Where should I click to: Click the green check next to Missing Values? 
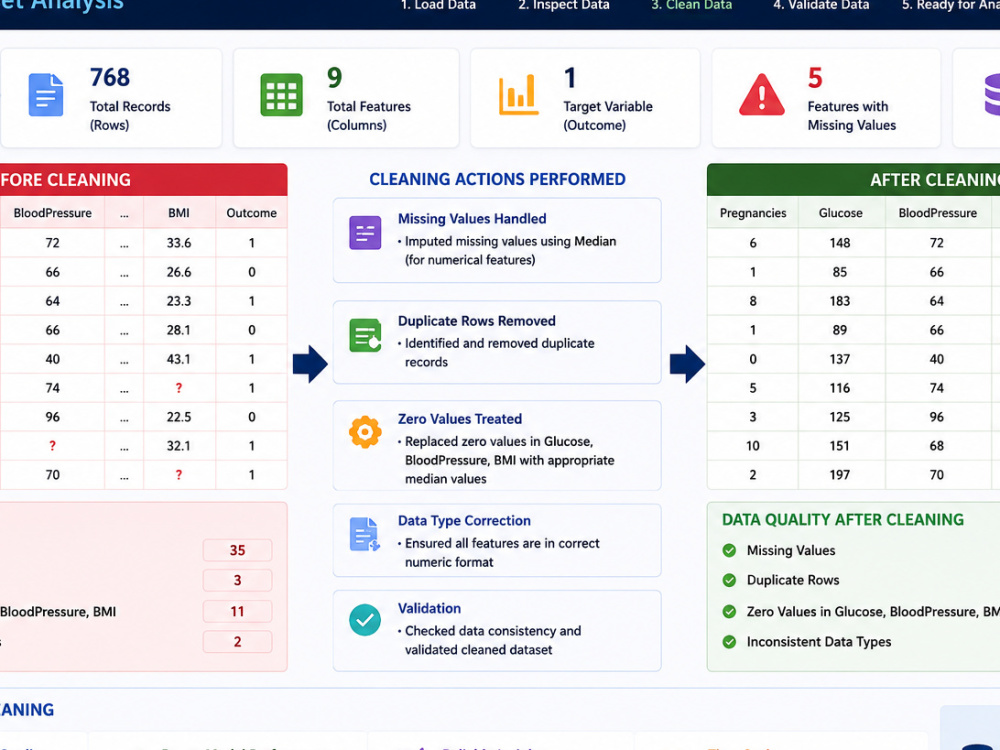coord(729,550)
